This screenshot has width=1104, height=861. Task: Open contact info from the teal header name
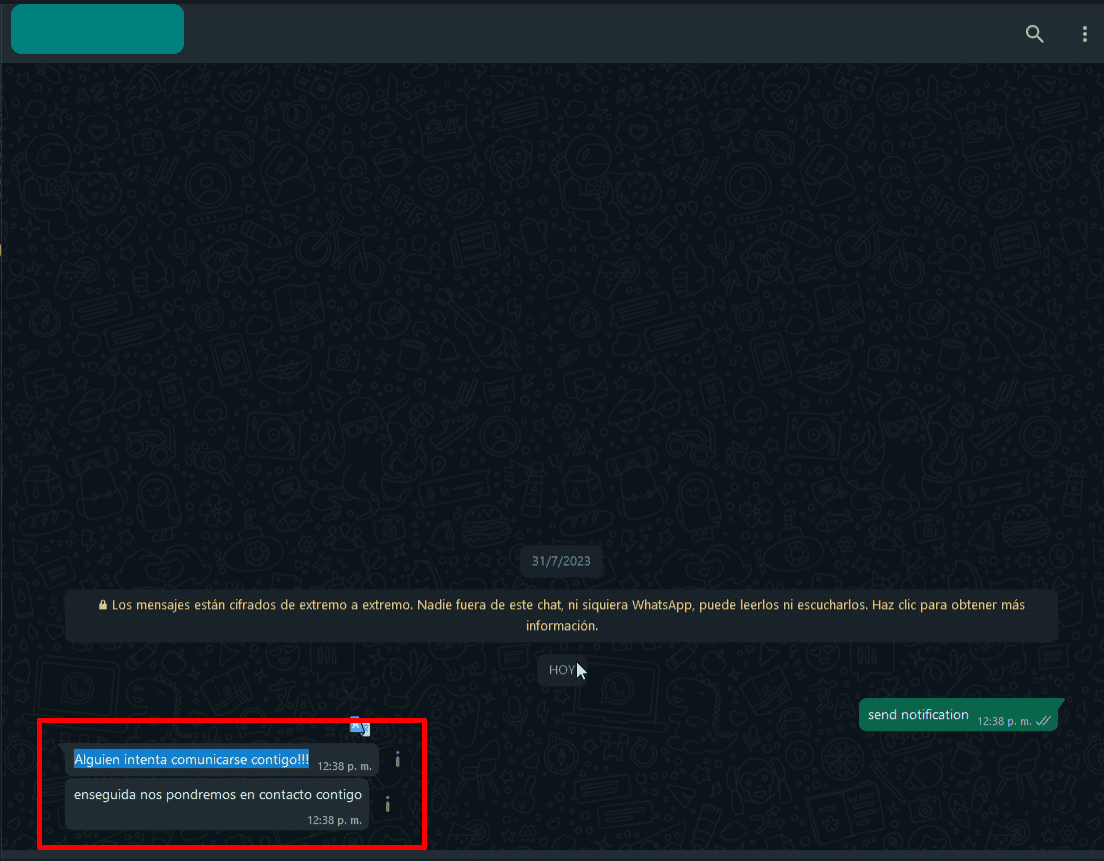(97, 29)
